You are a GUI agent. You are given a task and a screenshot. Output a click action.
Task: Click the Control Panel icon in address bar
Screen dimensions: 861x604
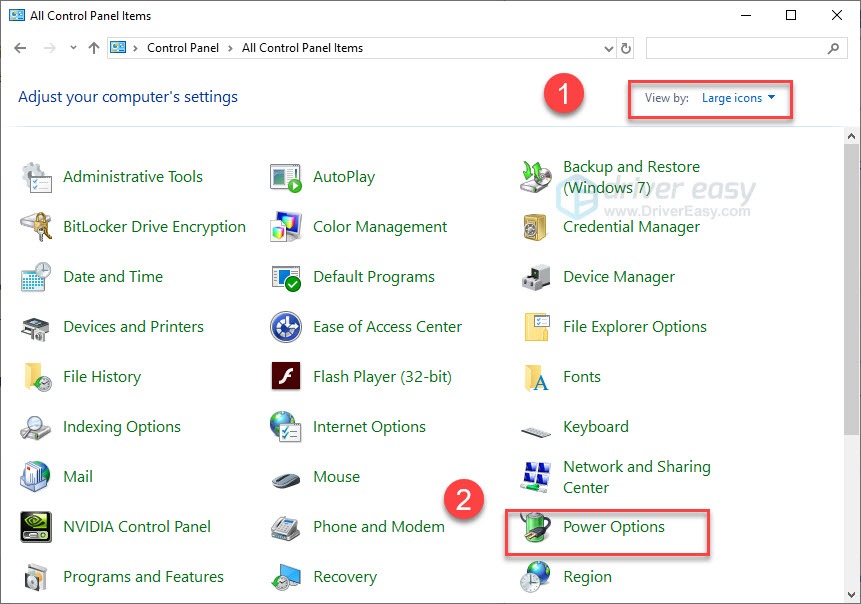coord(118,48)
